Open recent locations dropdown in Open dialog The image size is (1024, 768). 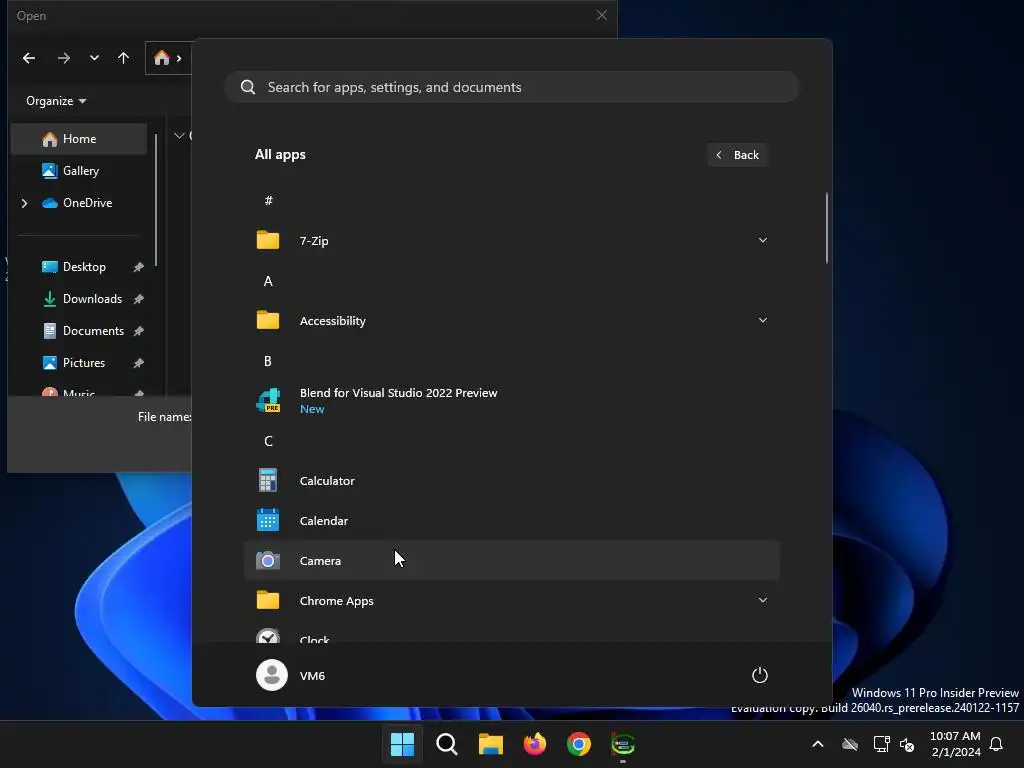(94, 58)
